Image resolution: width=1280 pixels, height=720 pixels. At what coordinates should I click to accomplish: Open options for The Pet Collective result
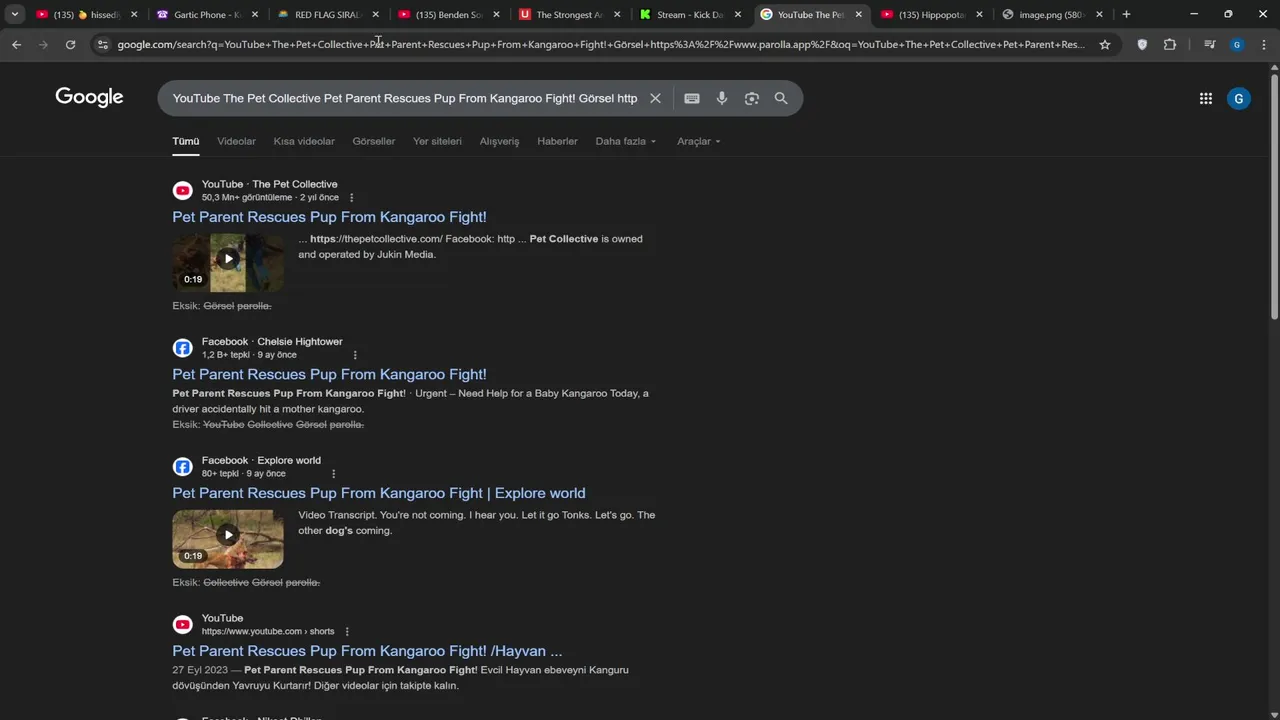coord(351,198)
